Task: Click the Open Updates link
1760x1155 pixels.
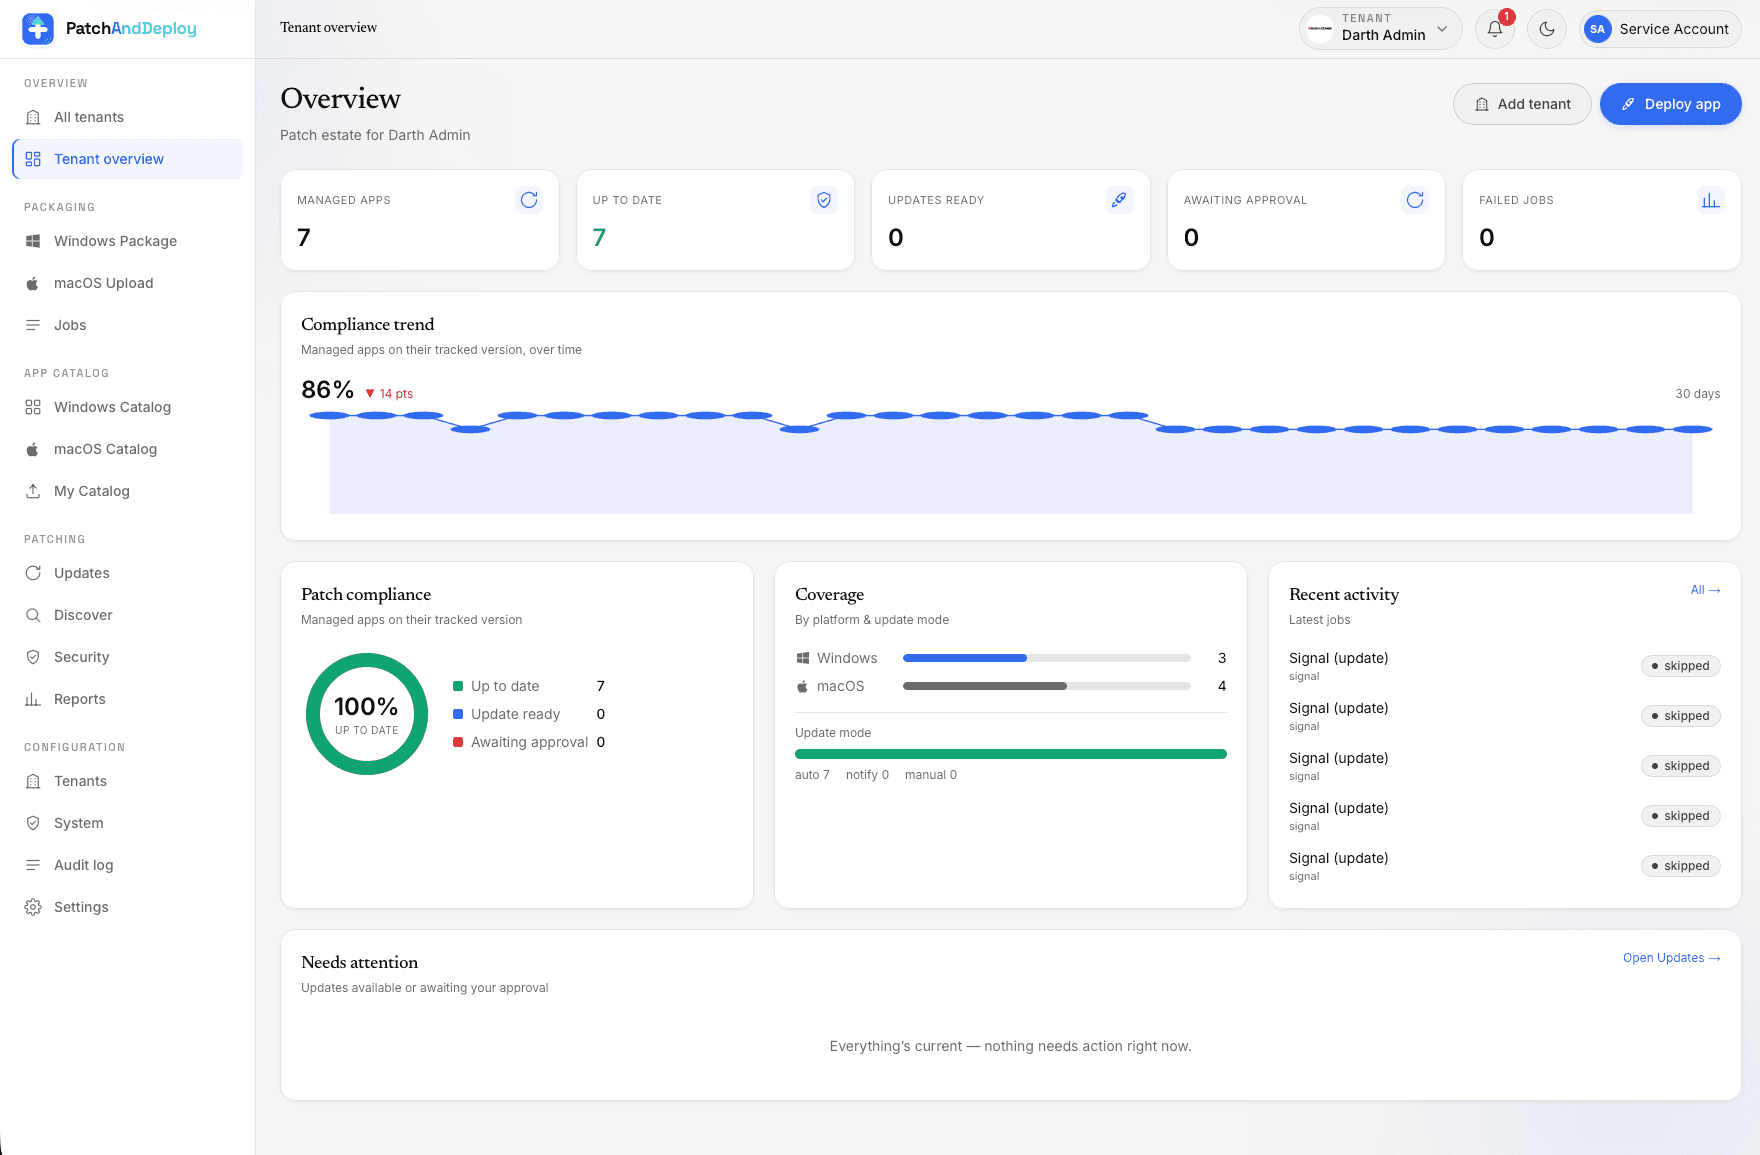Action: pos(1671,958)
